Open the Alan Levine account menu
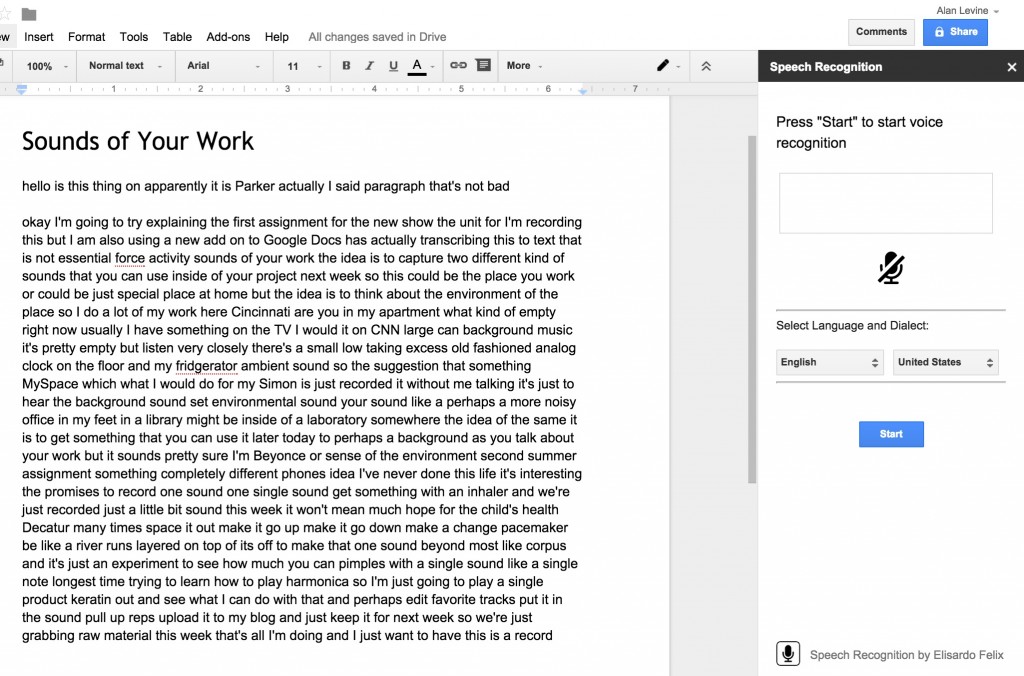 [967, 10]
